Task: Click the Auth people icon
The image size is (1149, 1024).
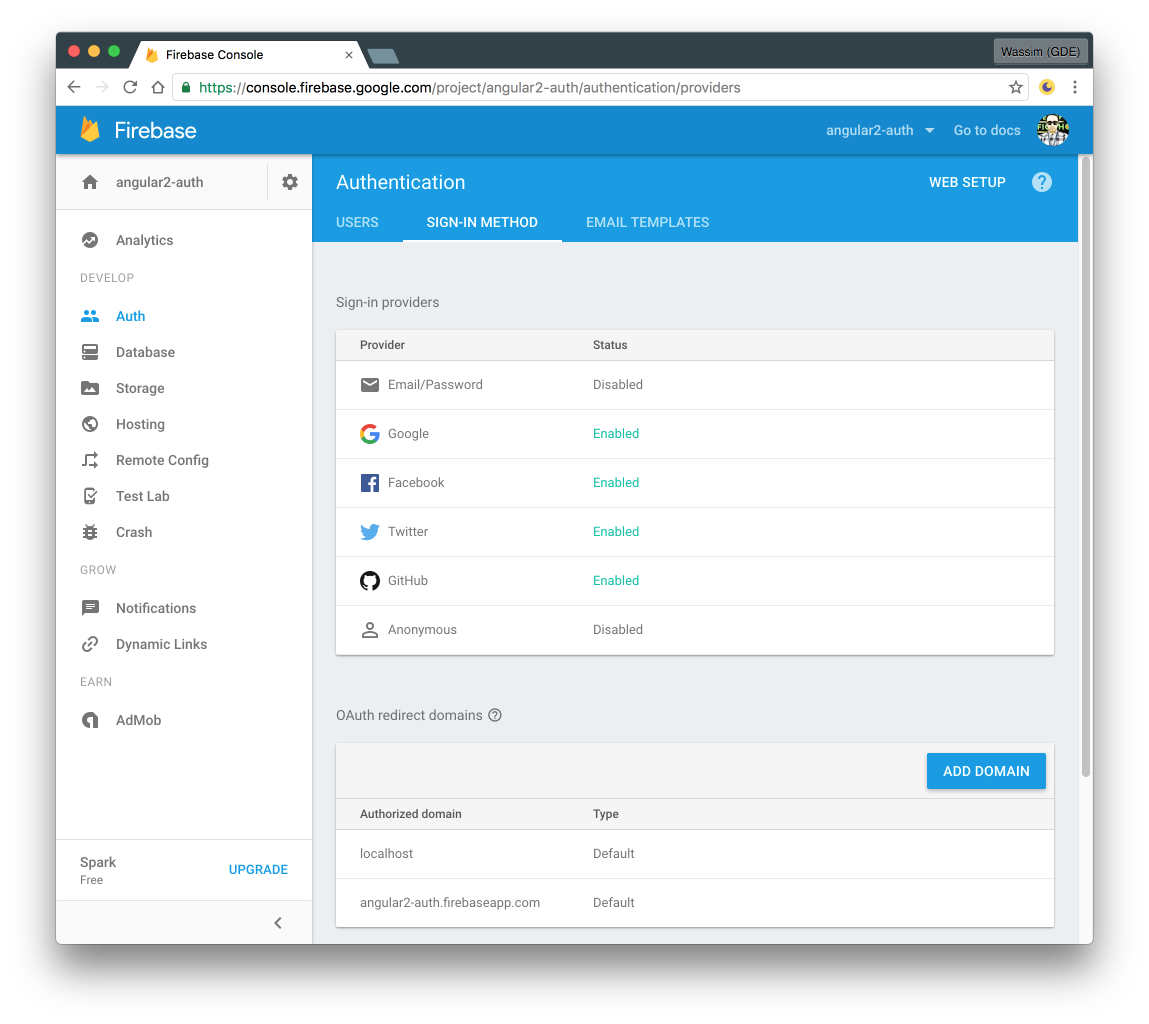Action: click(x=90, y=316)
